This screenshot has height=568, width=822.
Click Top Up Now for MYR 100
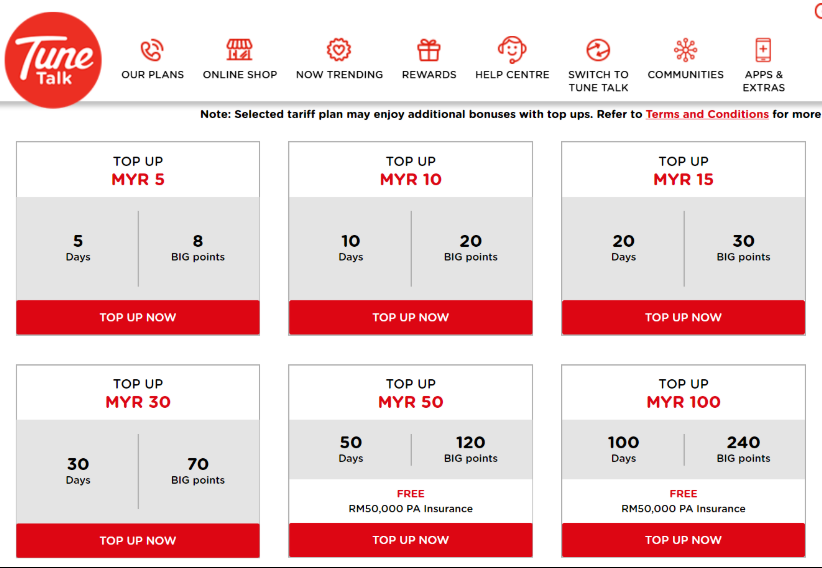683,540
